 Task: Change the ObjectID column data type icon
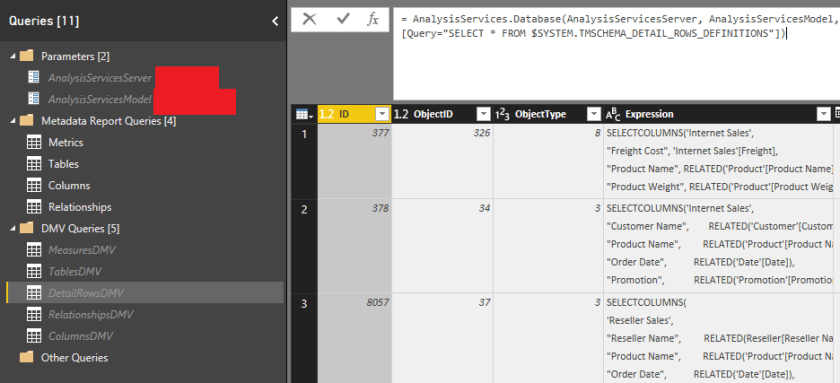click(x=401, y=114)
